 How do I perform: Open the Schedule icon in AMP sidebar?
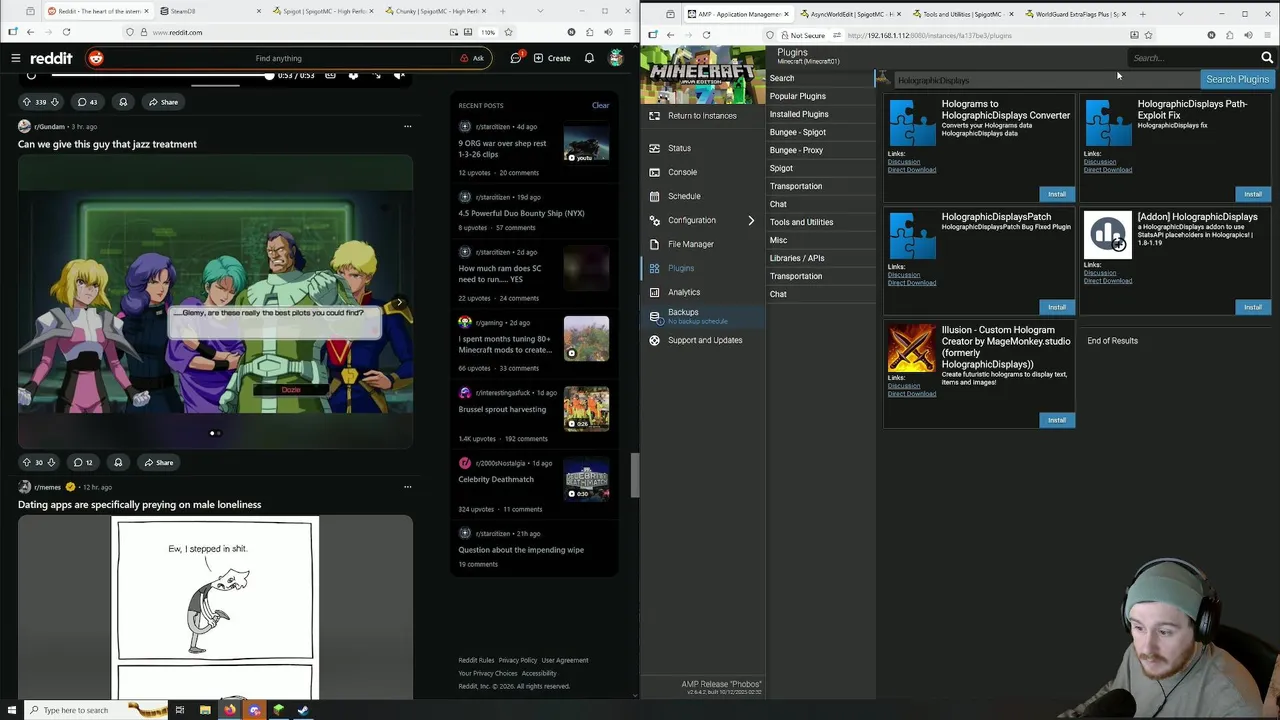point(655,196)
